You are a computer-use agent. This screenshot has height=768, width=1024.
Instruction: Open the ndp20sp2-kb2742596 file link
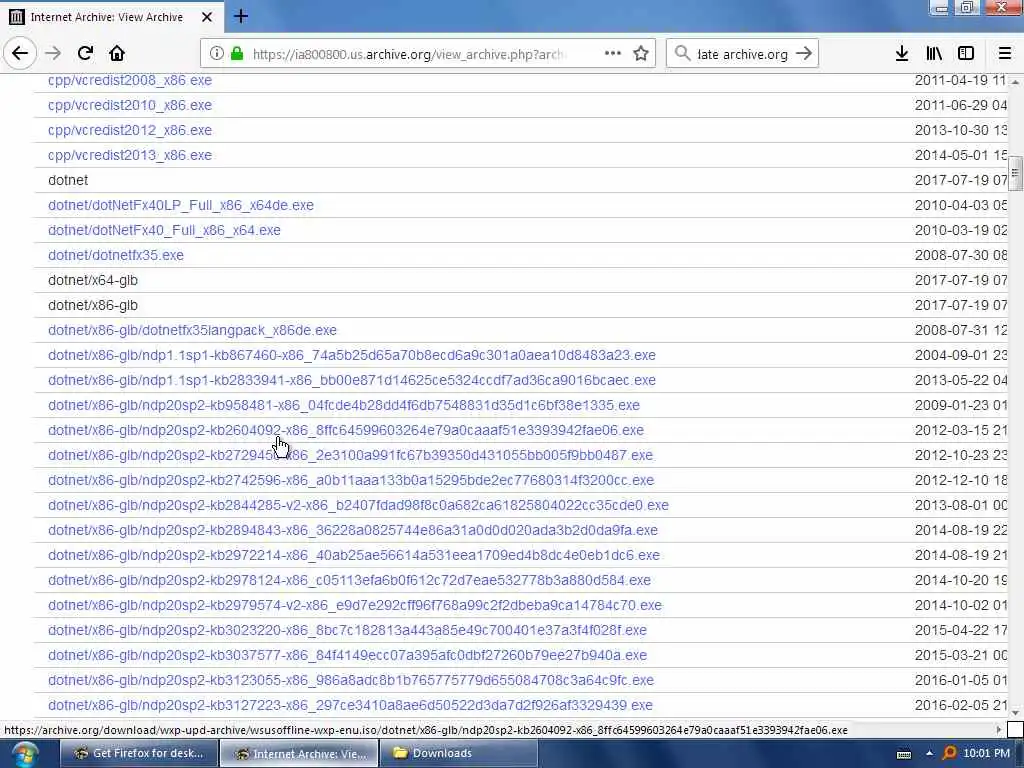click(351, 481)
